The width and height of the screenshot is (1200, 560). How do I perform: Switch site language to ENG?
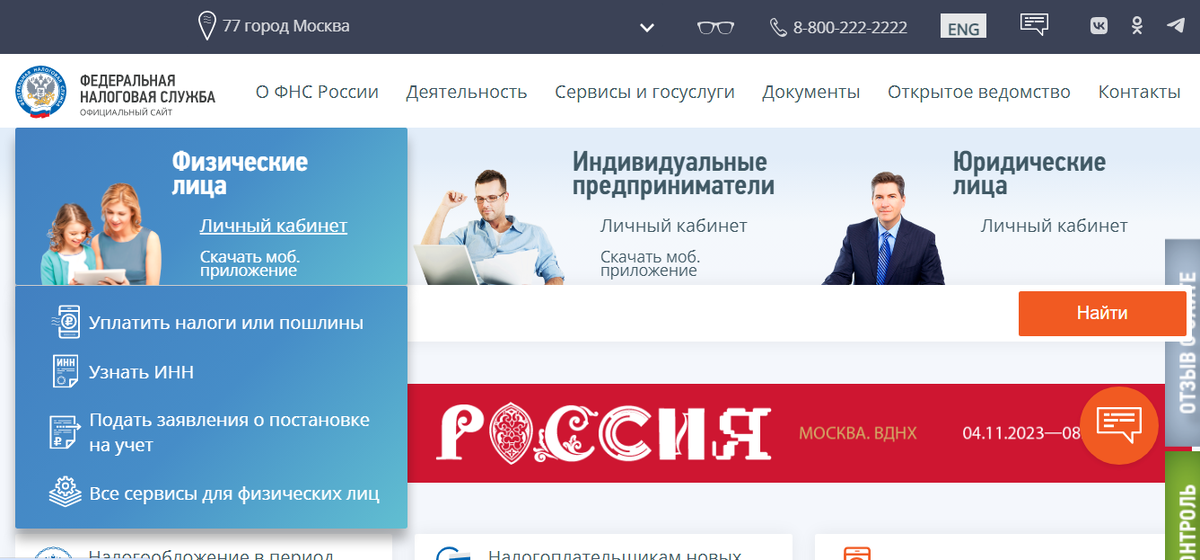click(x=964, y=27)
